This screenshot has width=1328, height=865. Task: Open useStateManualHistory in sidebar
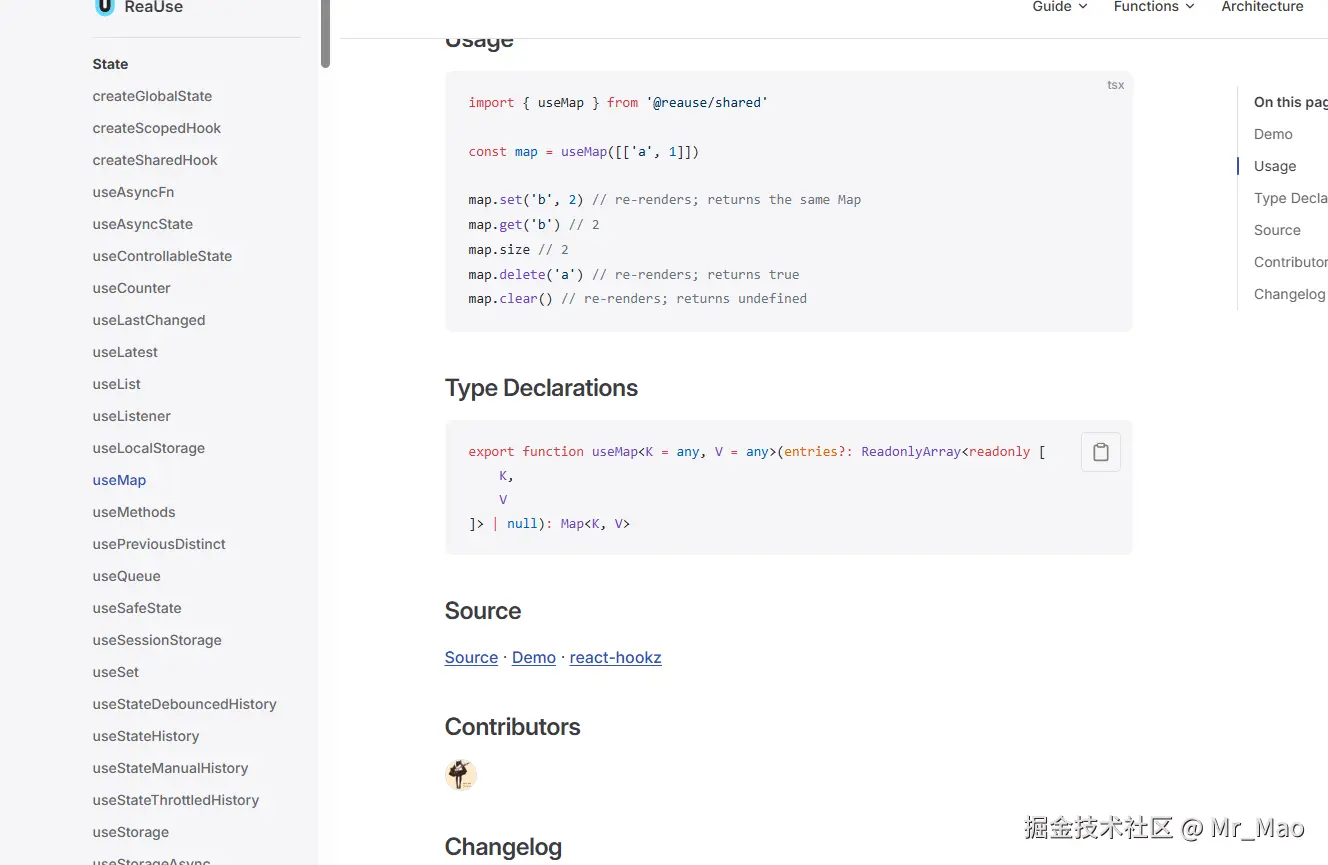(170, 768)
